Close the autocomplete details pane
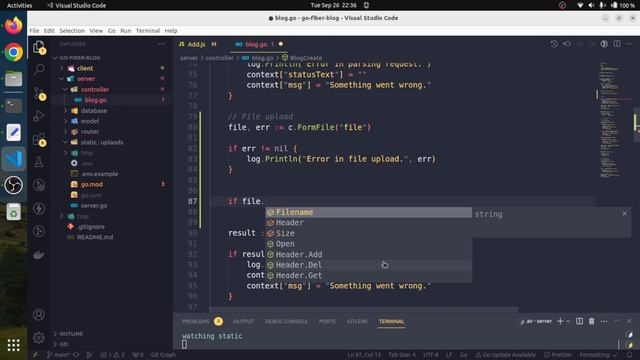Screen dimensions: 640x360 624,213
